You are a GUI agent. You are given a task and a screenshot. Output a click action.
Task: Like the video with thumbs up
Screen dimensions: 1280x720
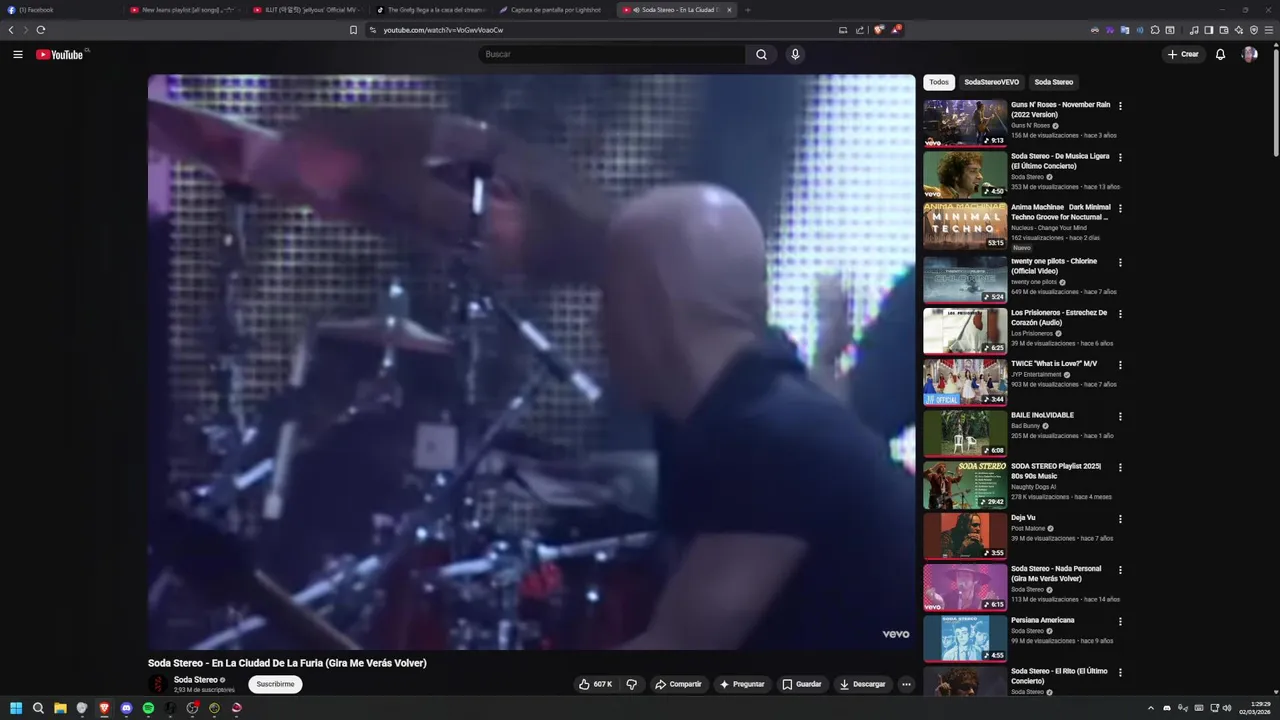(x=595, y=684)
